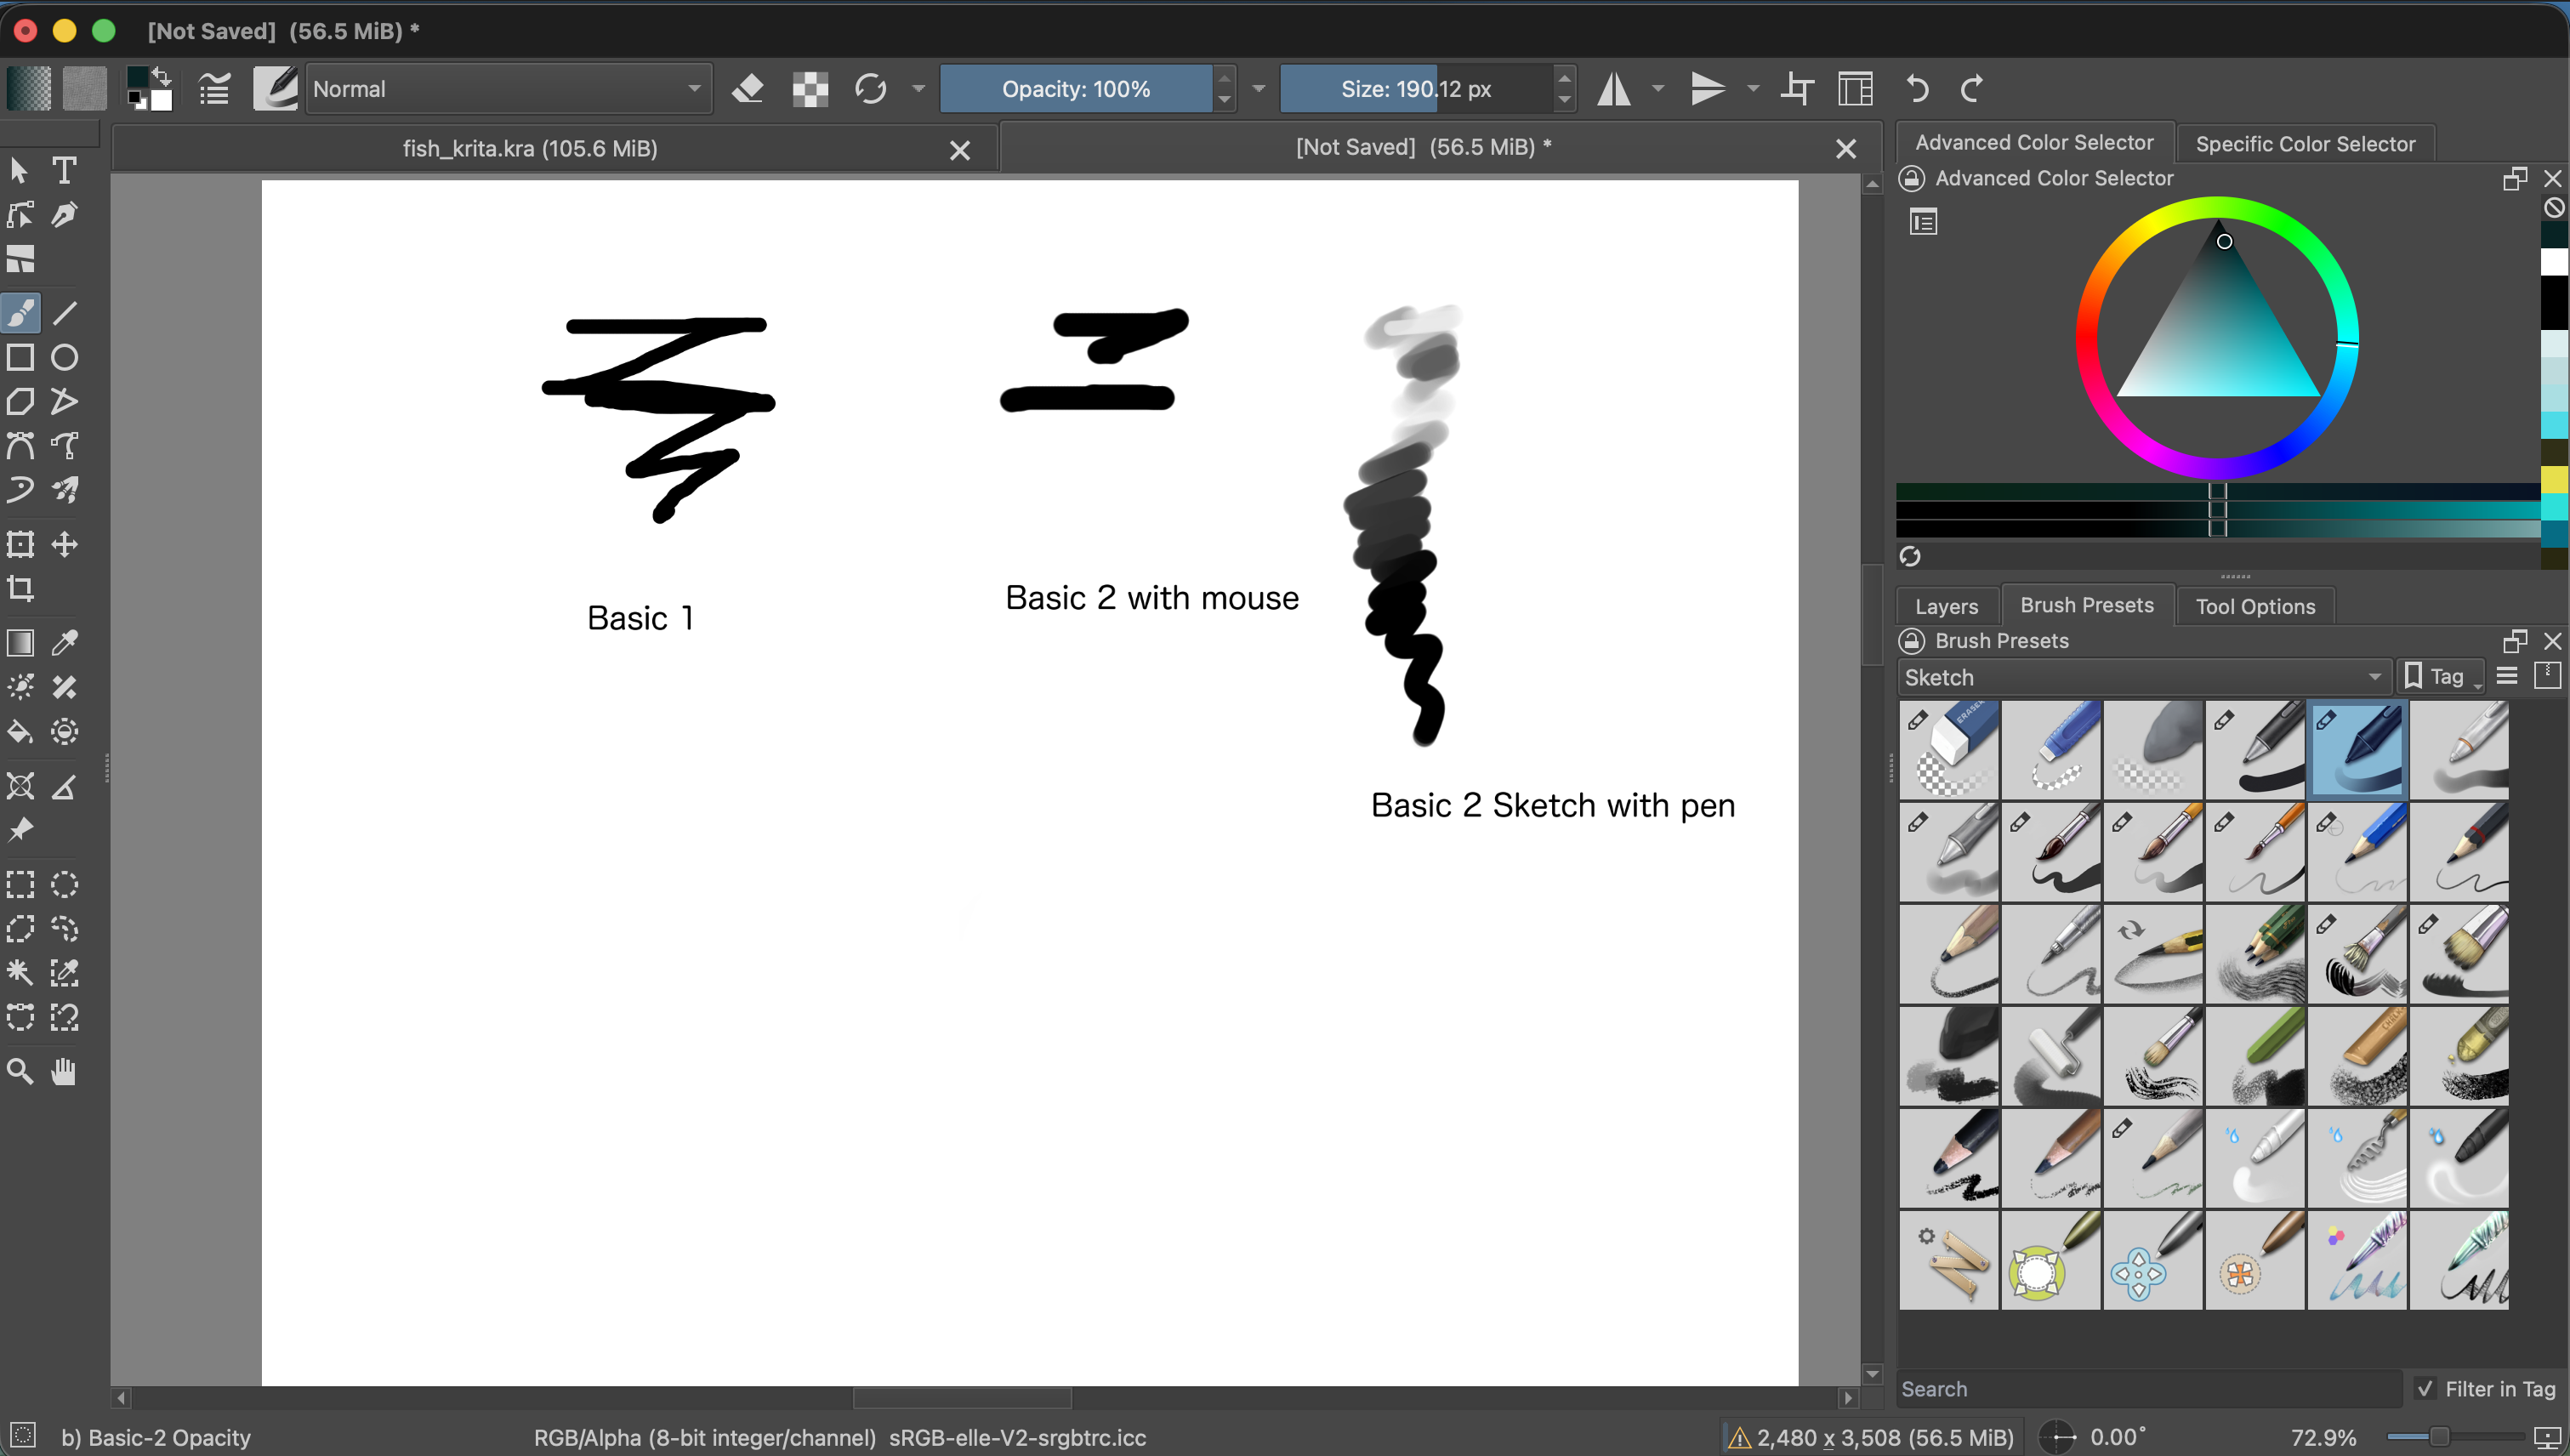The height and width of the screenshot is (1456, 2570).
Task: Open the Normal blending mode dropdown
Action: [x=509, y=89]
